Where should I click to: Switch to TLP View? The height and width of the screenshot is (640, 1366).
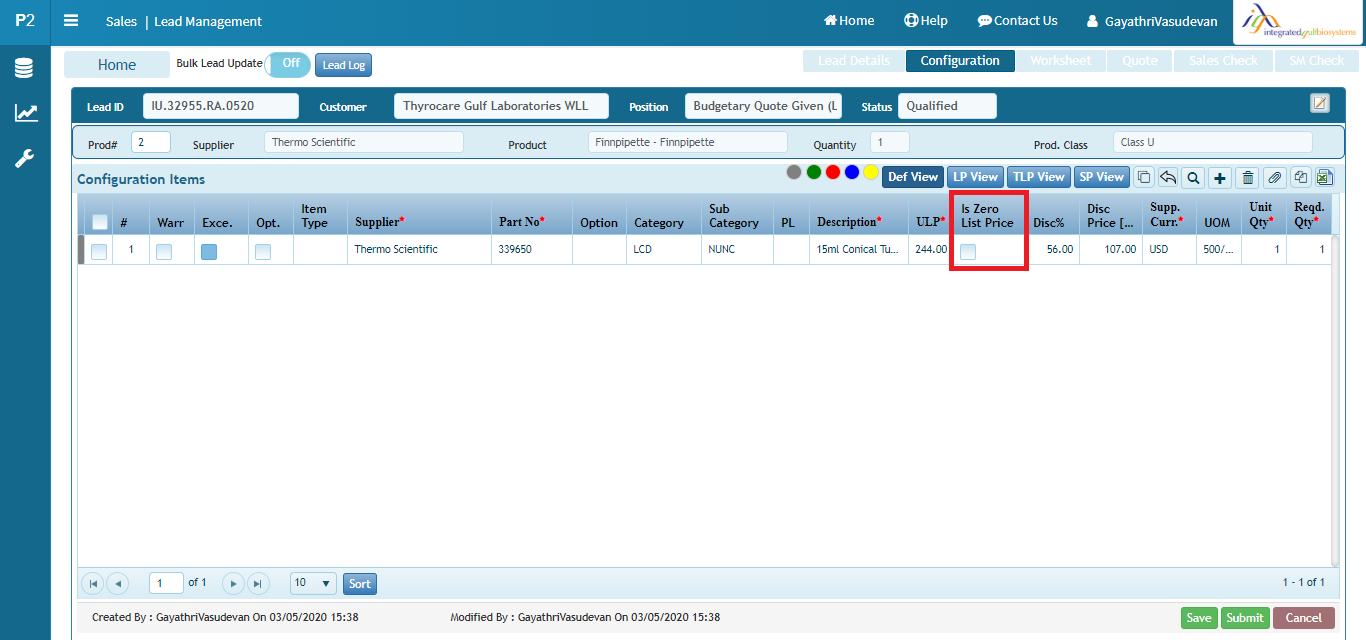coord(1038,177)
